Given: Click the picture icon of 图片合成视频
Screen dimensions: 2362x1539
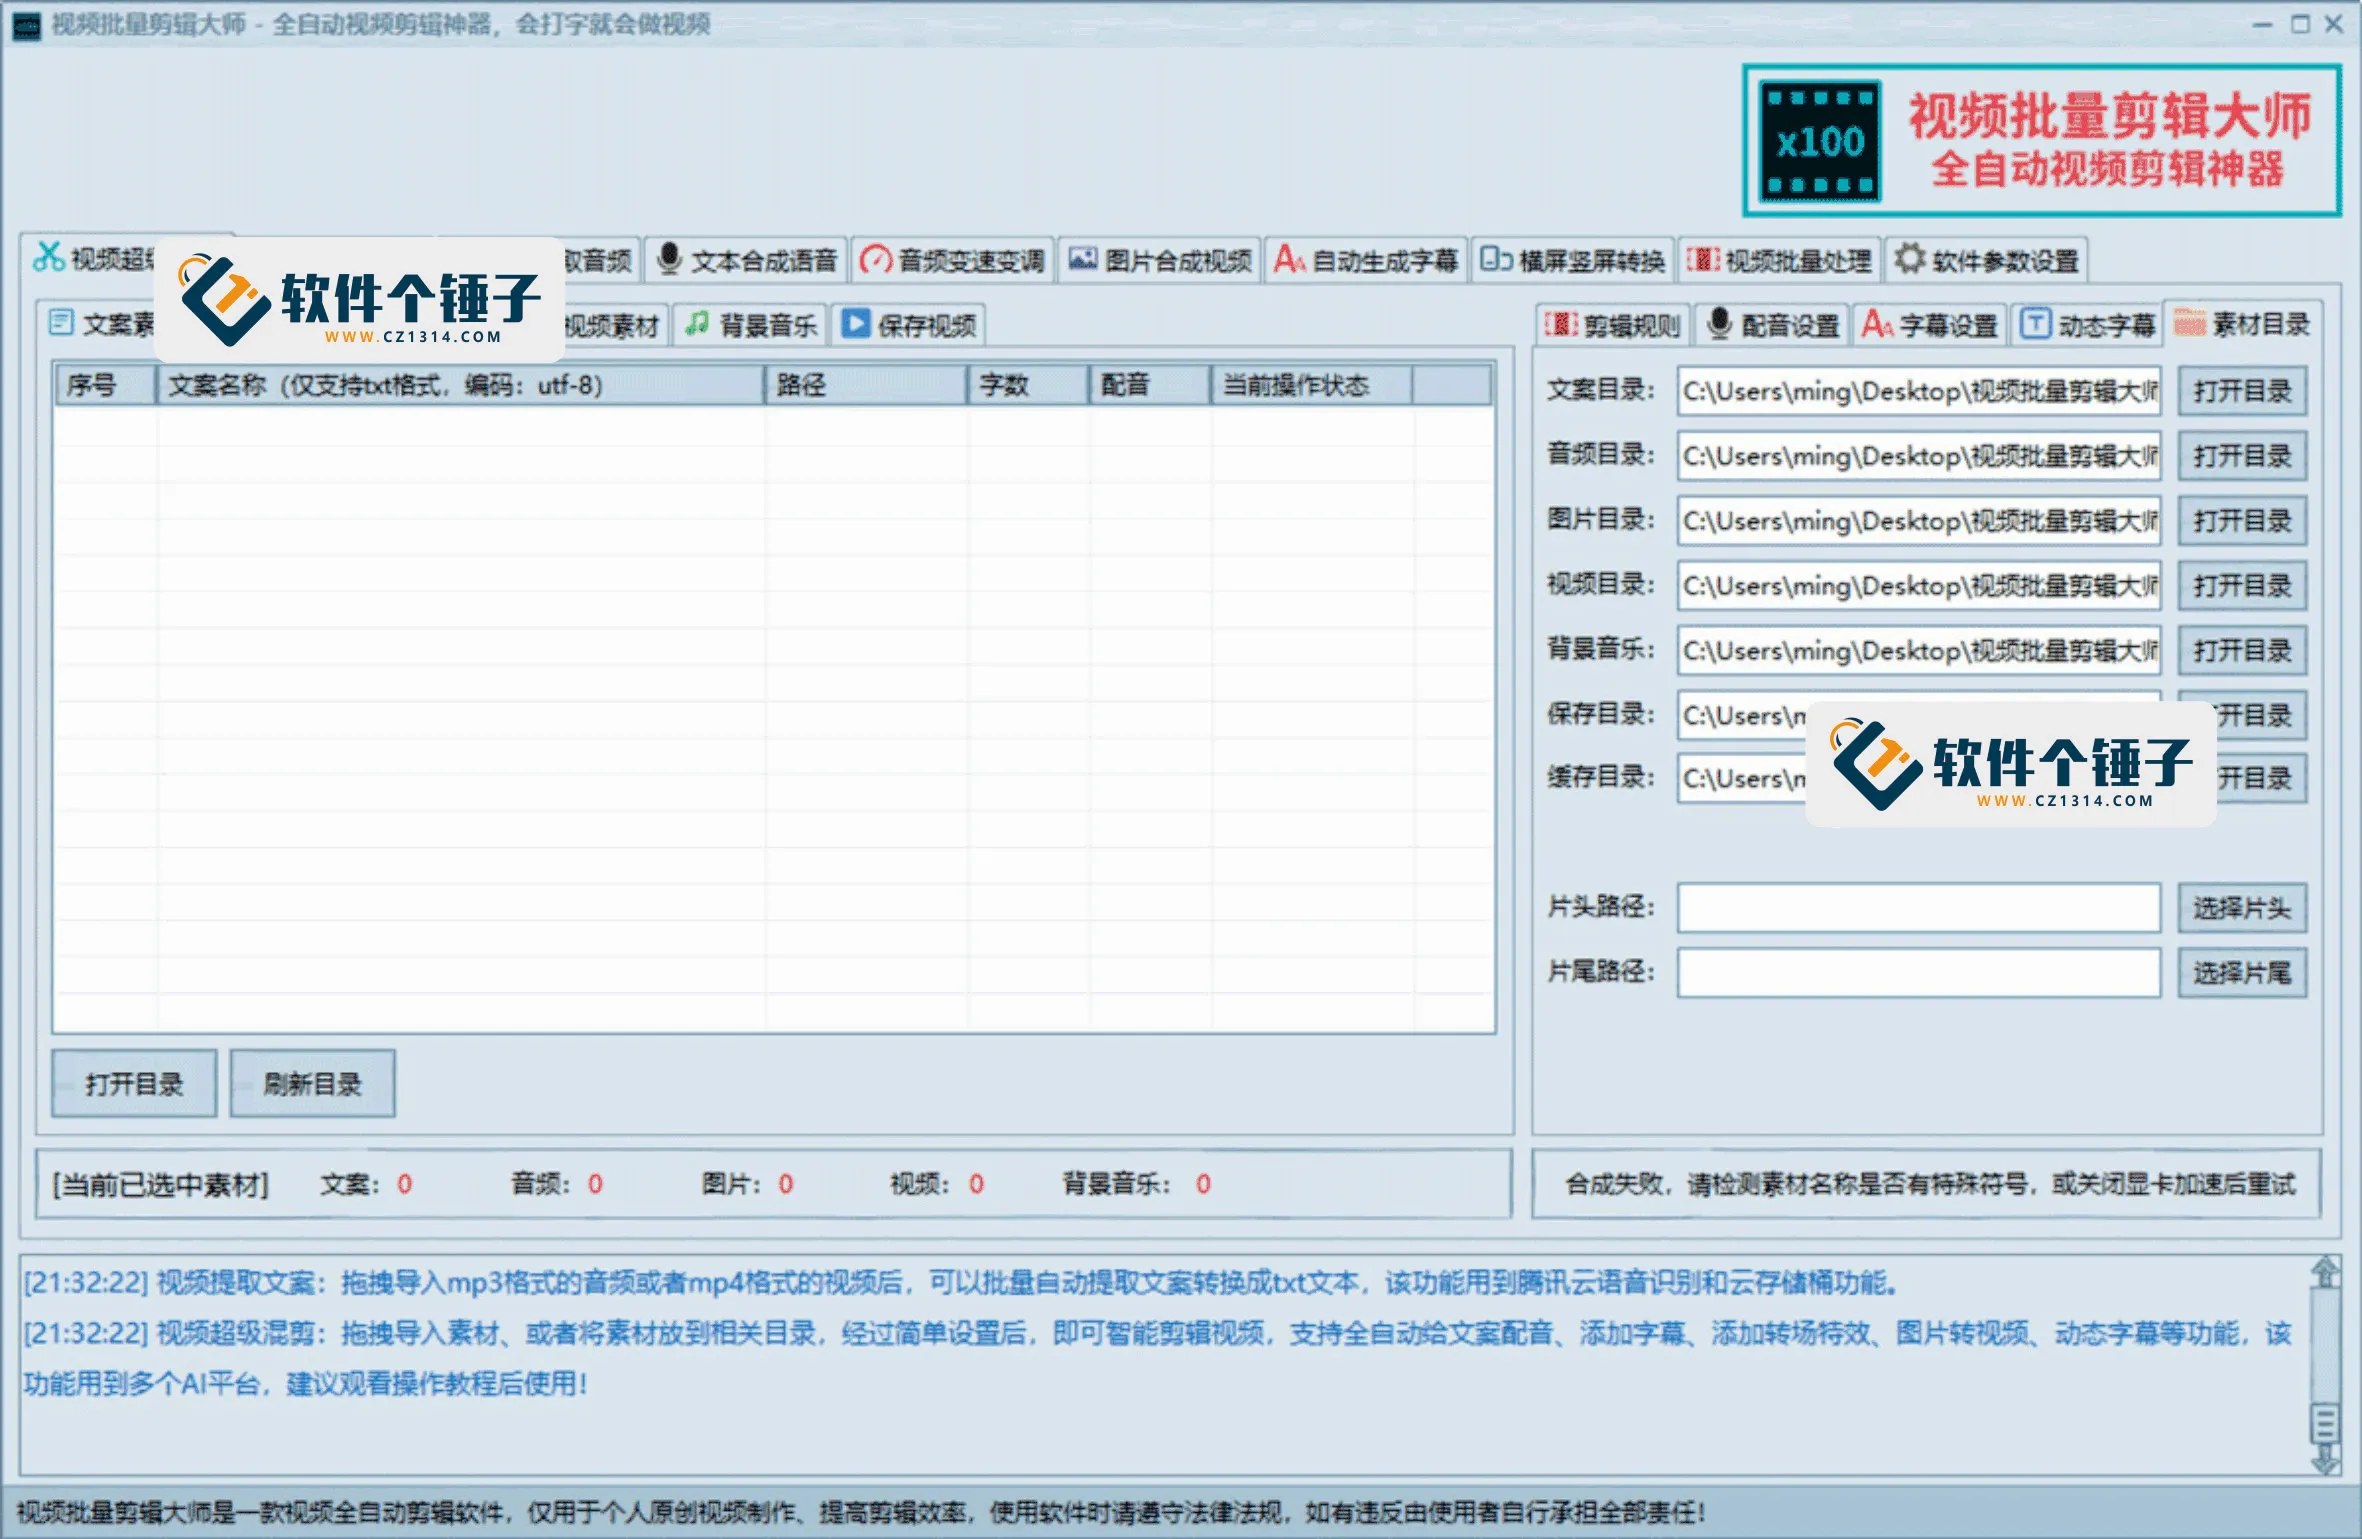Looking at the screenshot, I should coord(1082,259).
